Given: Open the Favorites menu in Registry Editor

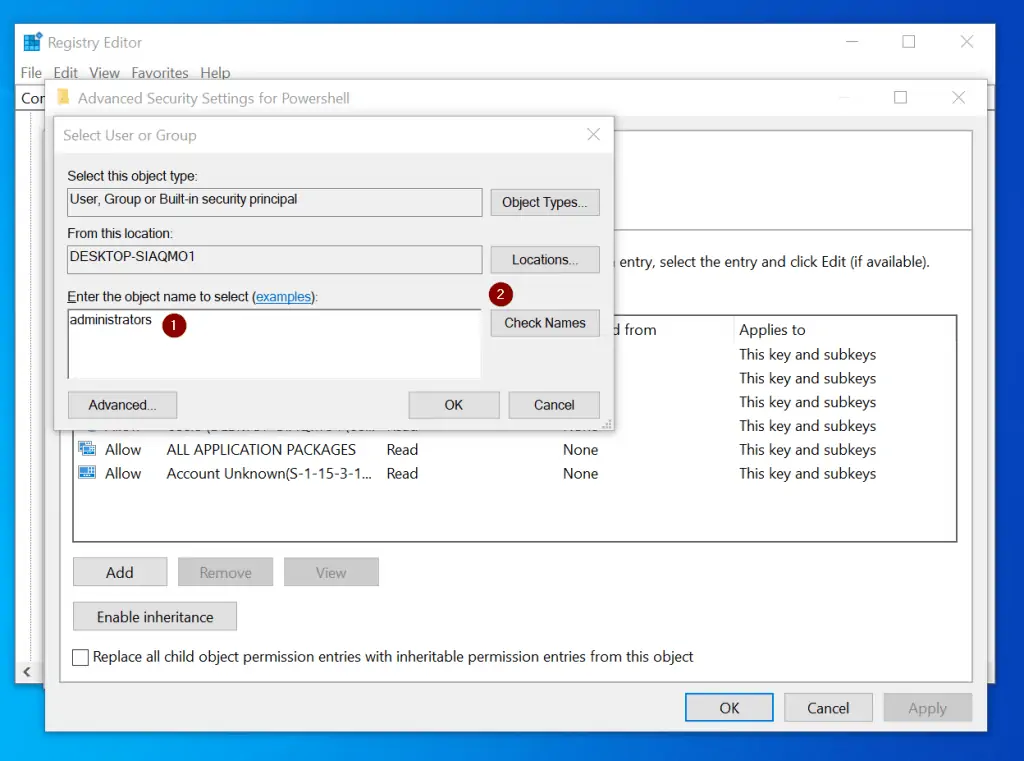Looking at the screenshot, I should point(159,73).
